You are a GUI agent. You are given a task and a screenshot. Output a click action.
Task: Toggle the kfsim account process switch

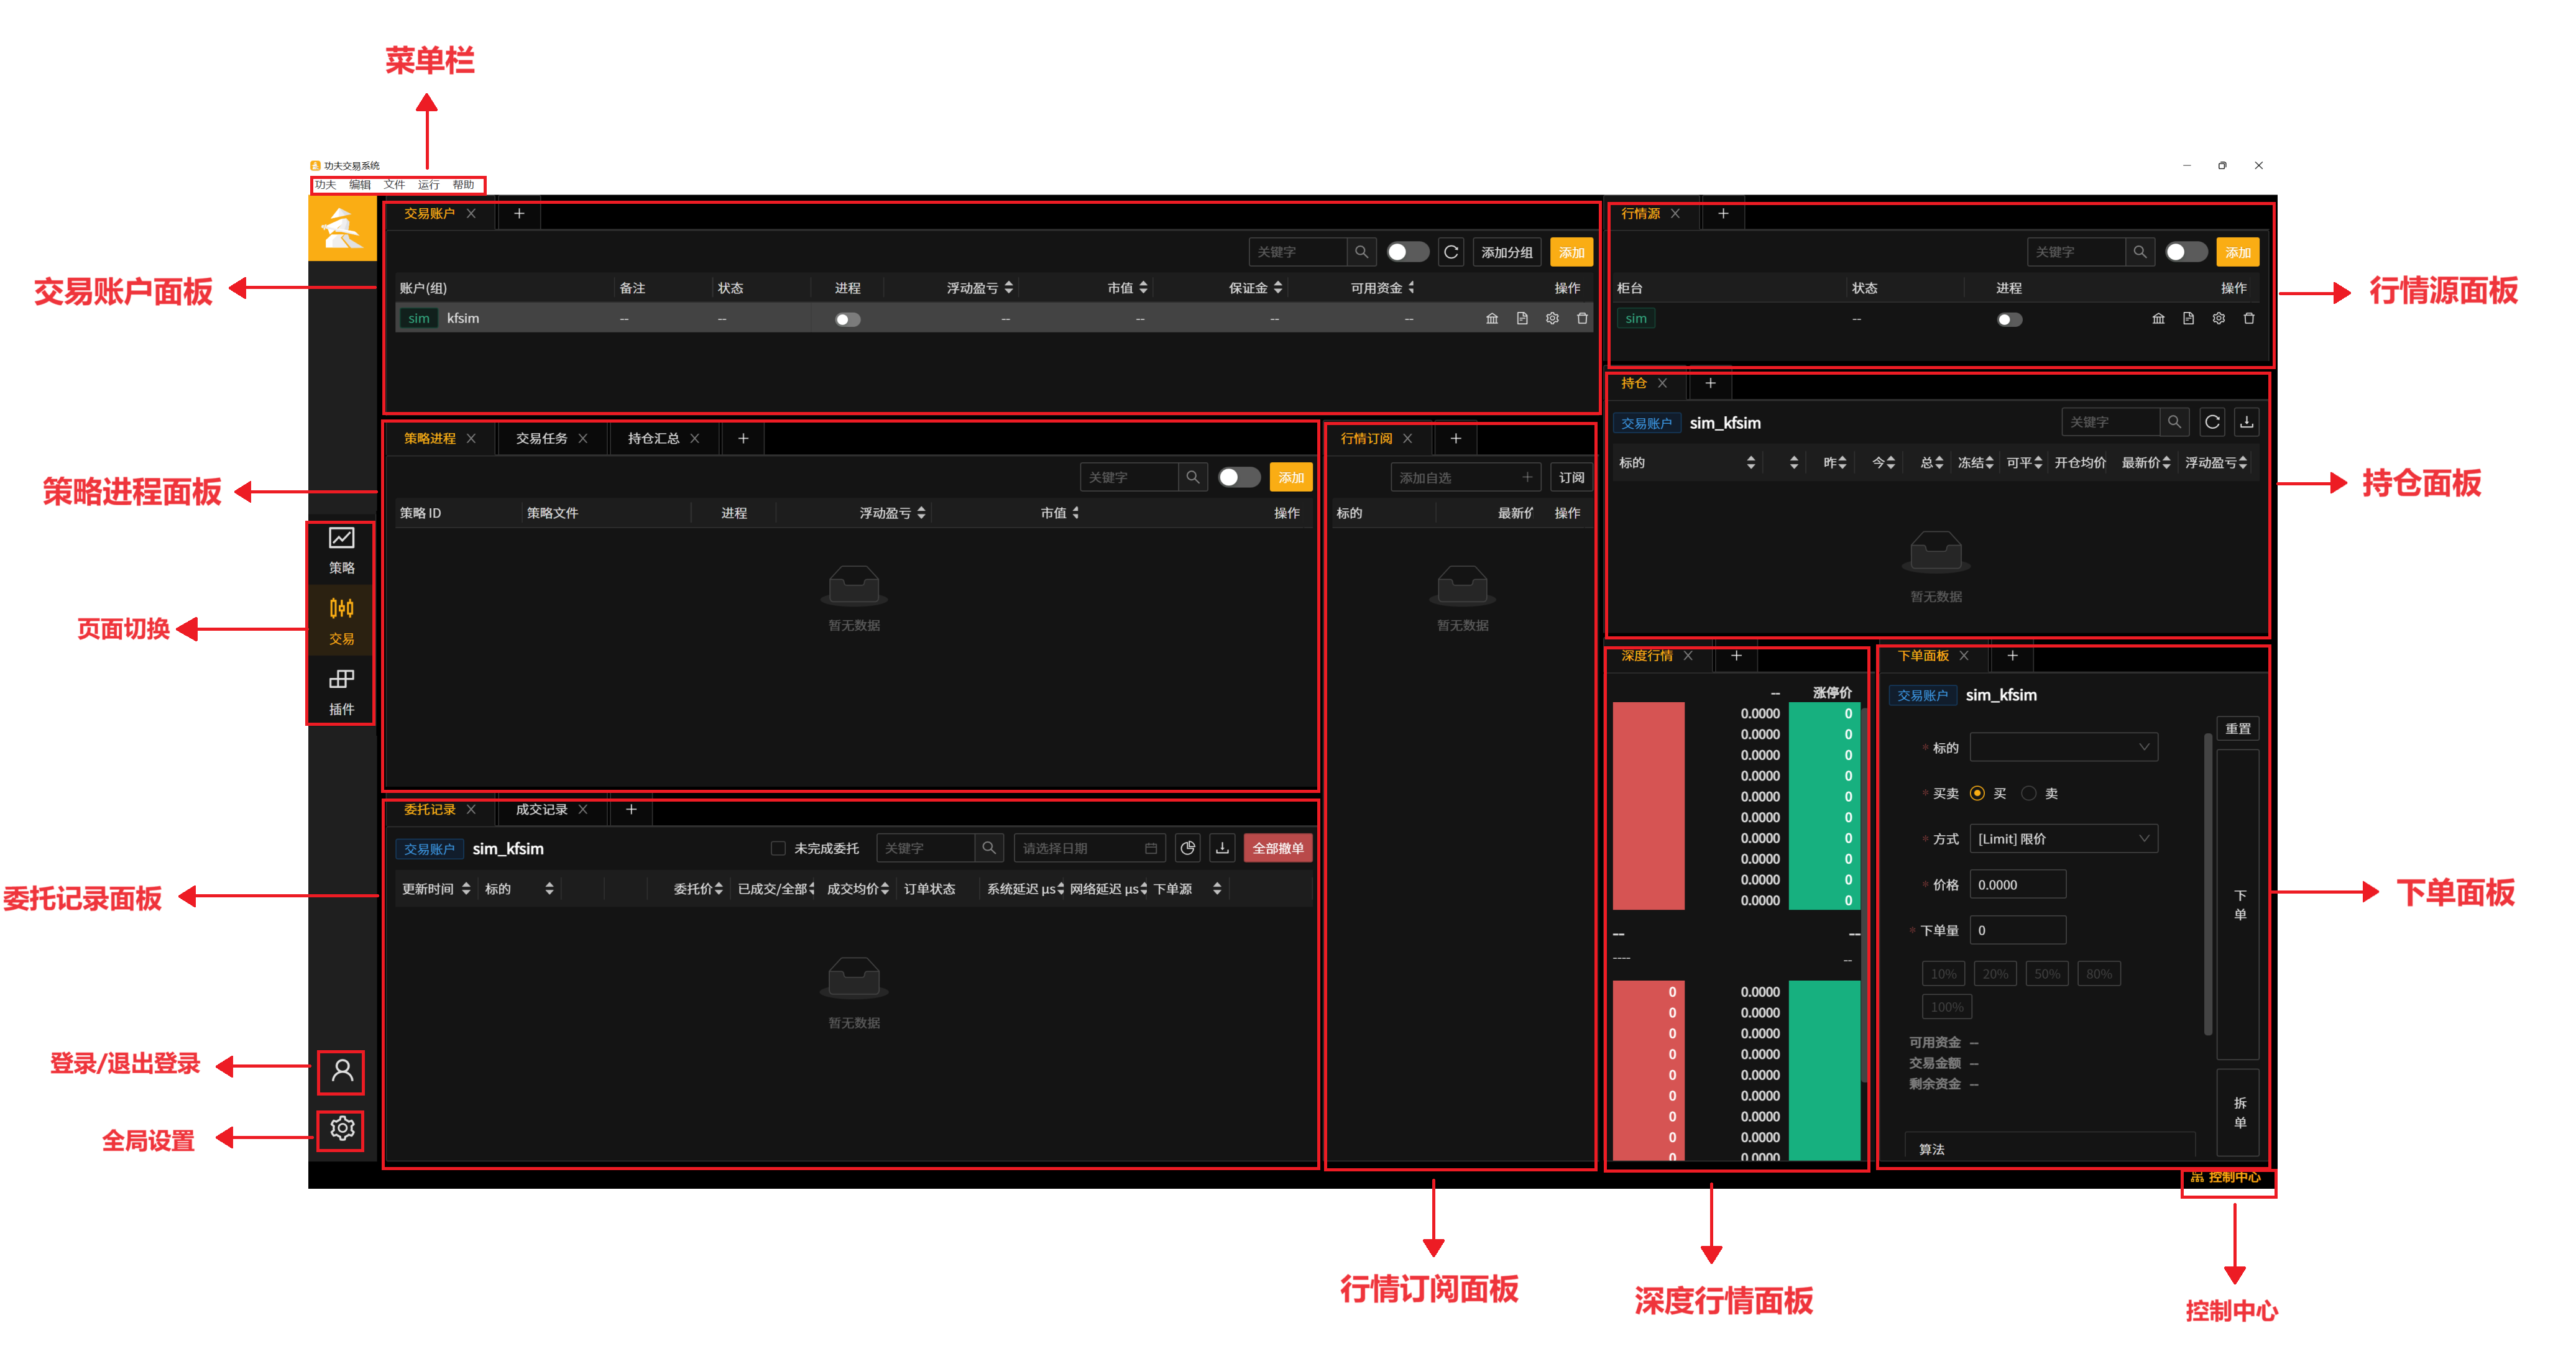click(847, 320)
